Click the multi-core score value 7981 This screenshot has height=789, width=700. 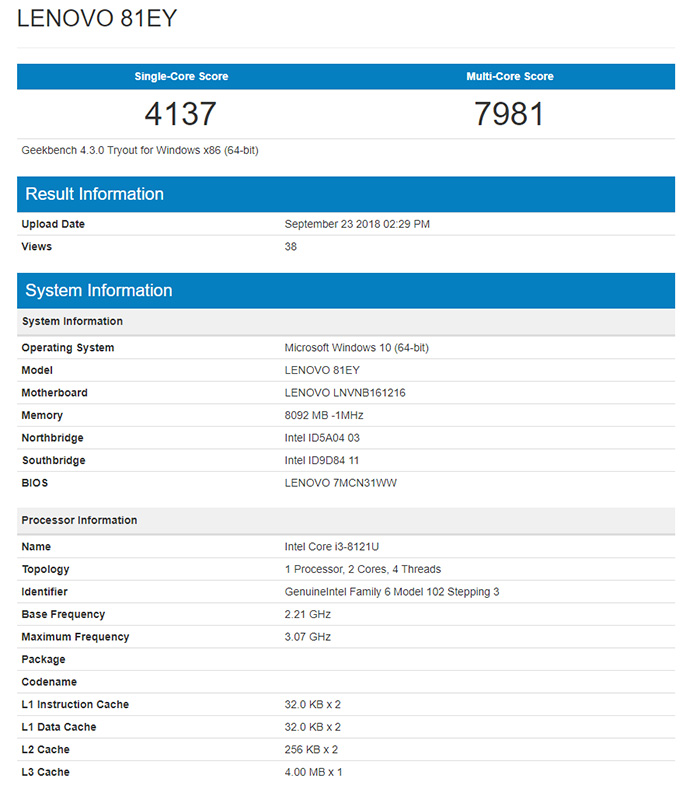click(509, 114)
